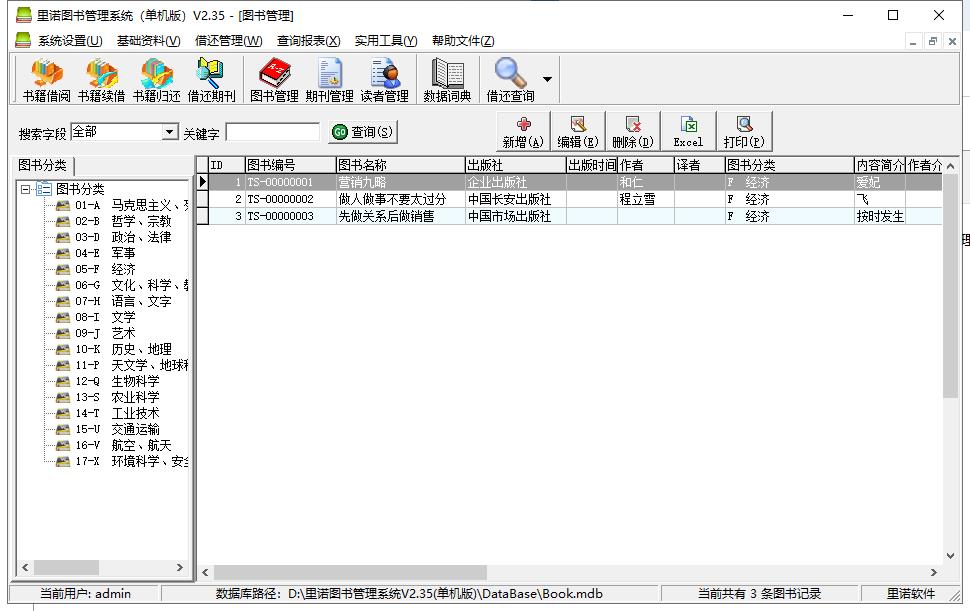Select category 09-J 艺术

pyautogui.click(x=105, y=333)
